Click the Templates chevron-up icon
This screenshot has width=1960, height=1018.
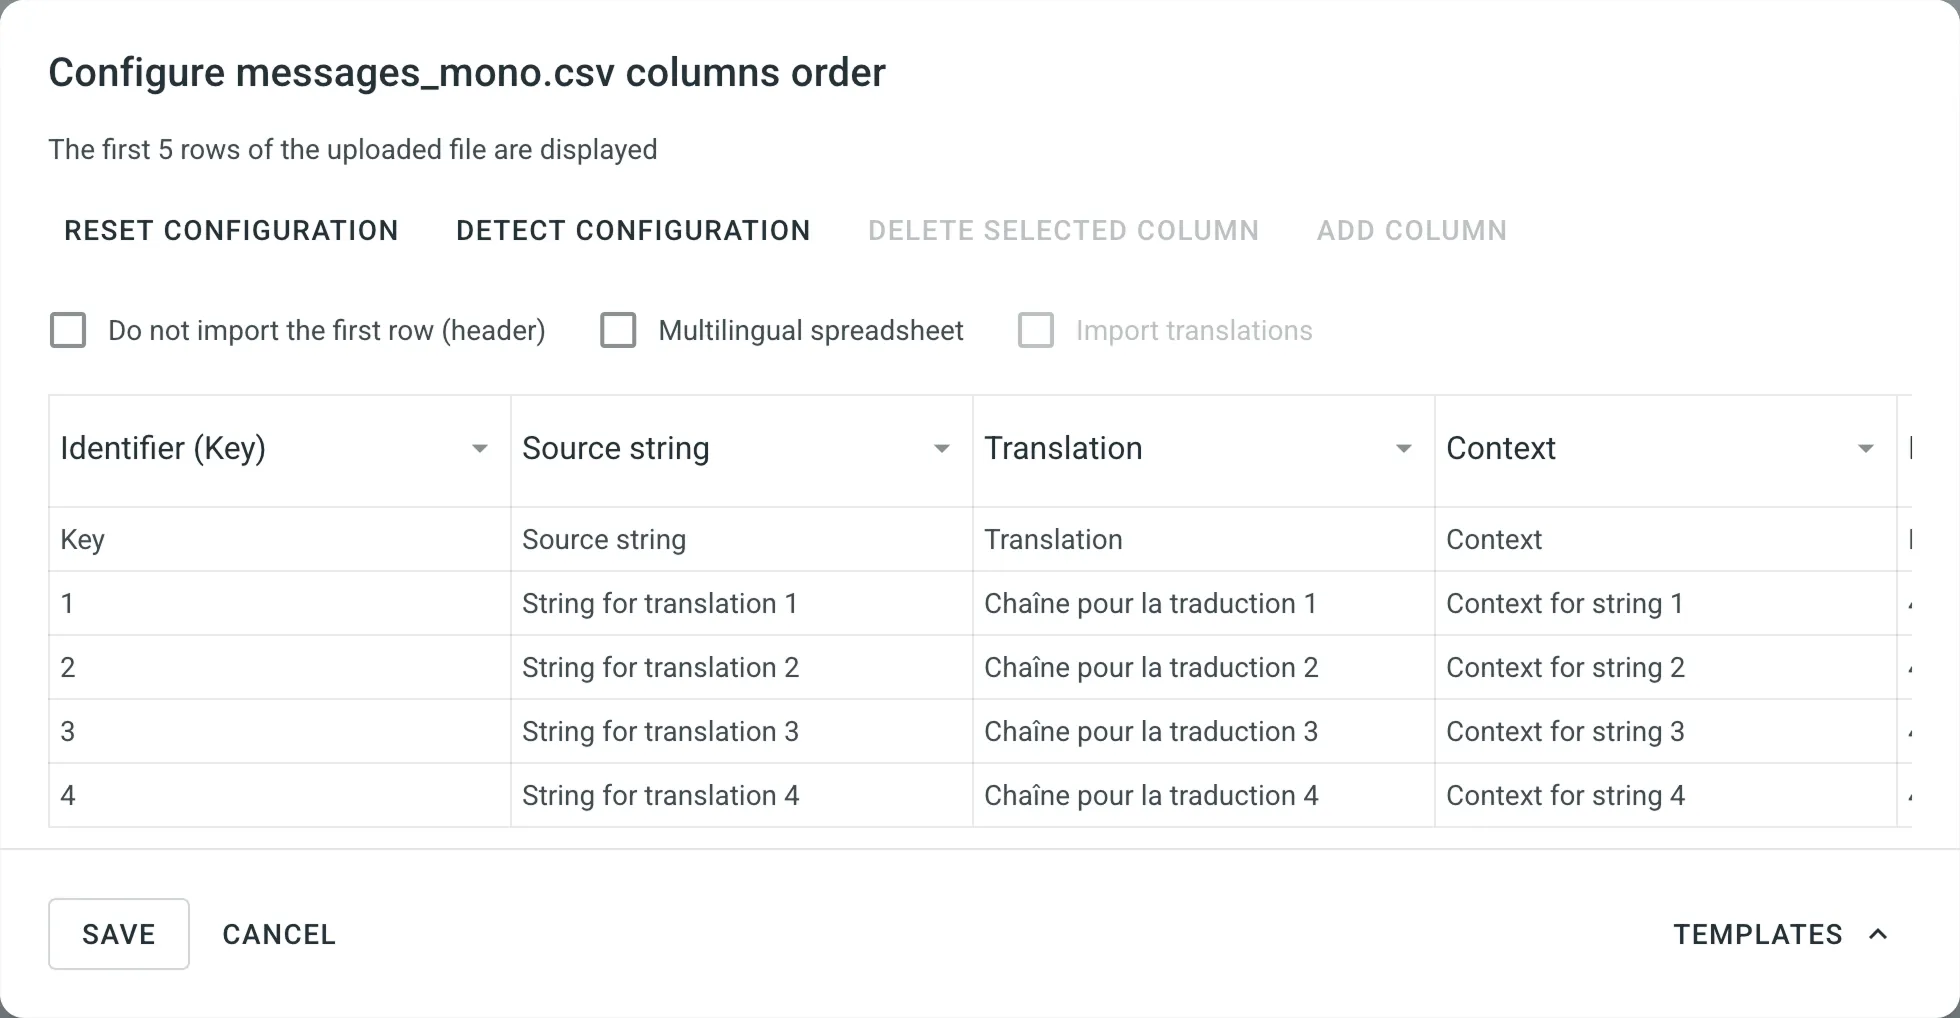coord(1878,934)
